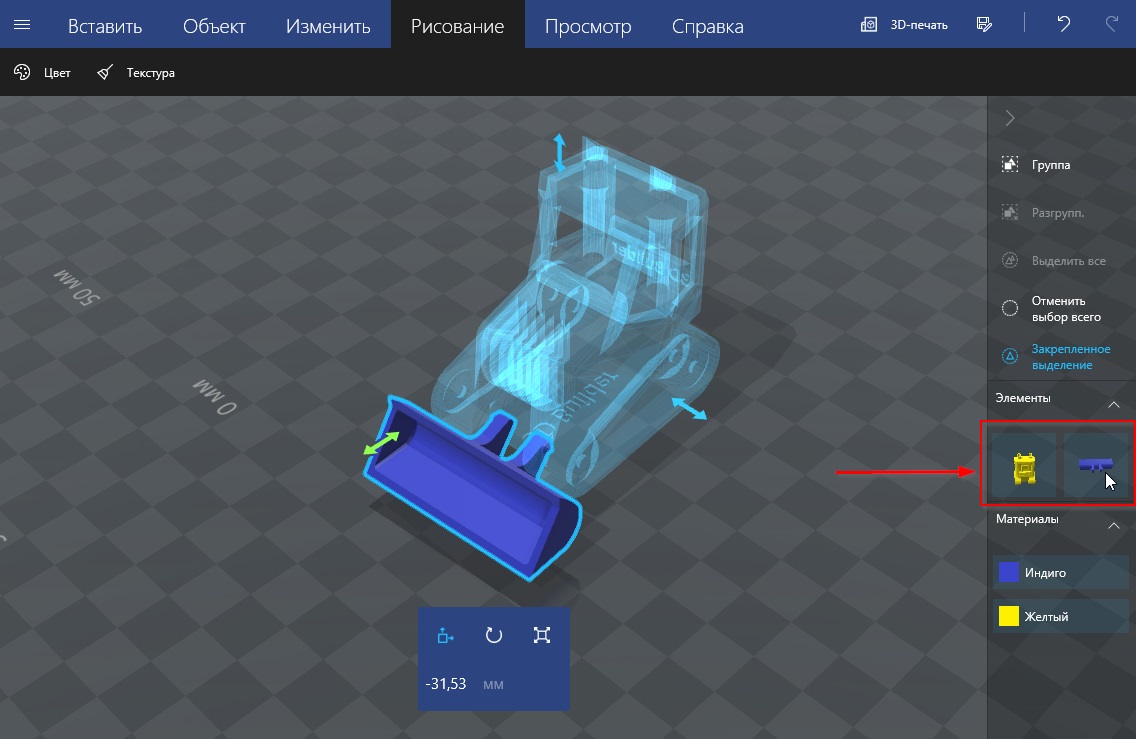
Task: Click the redo arrow icon
Action: tap(1111, 25)
